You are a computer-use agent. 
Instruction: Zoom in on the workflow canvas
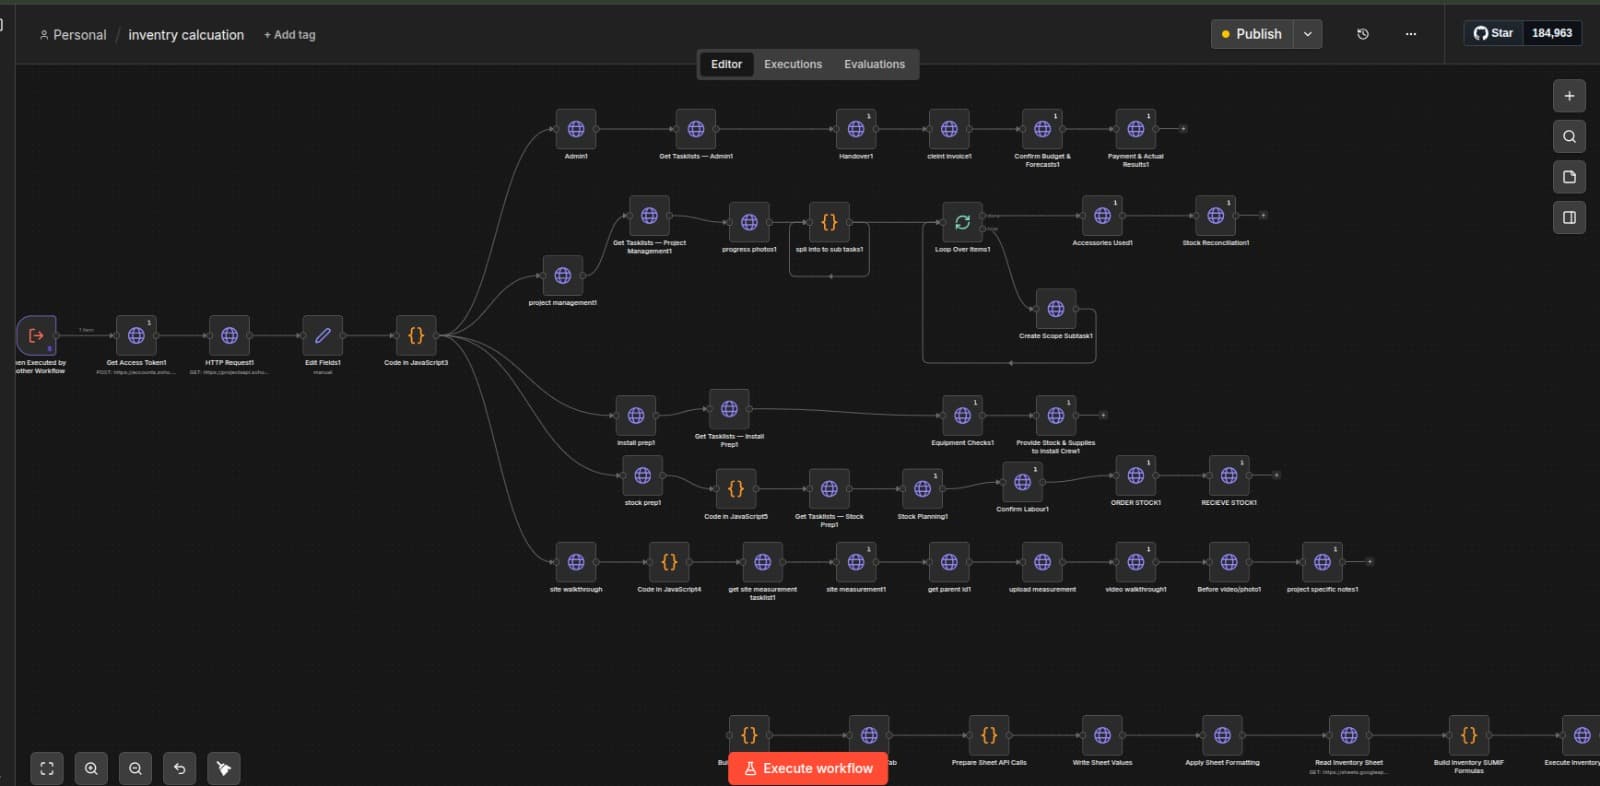[91, 768]
